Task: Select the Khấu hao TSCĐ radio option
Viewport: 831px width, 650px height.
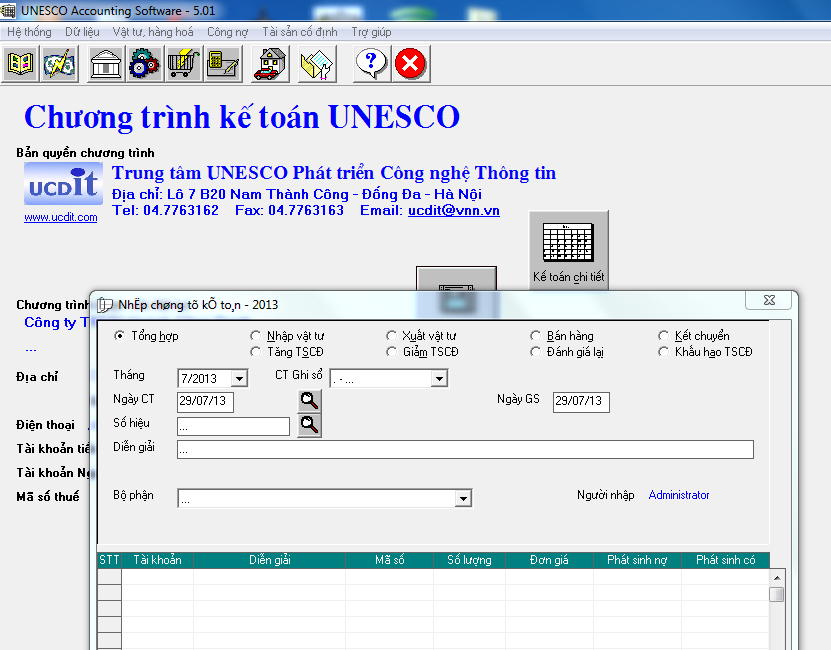Action: pos(663,351)
